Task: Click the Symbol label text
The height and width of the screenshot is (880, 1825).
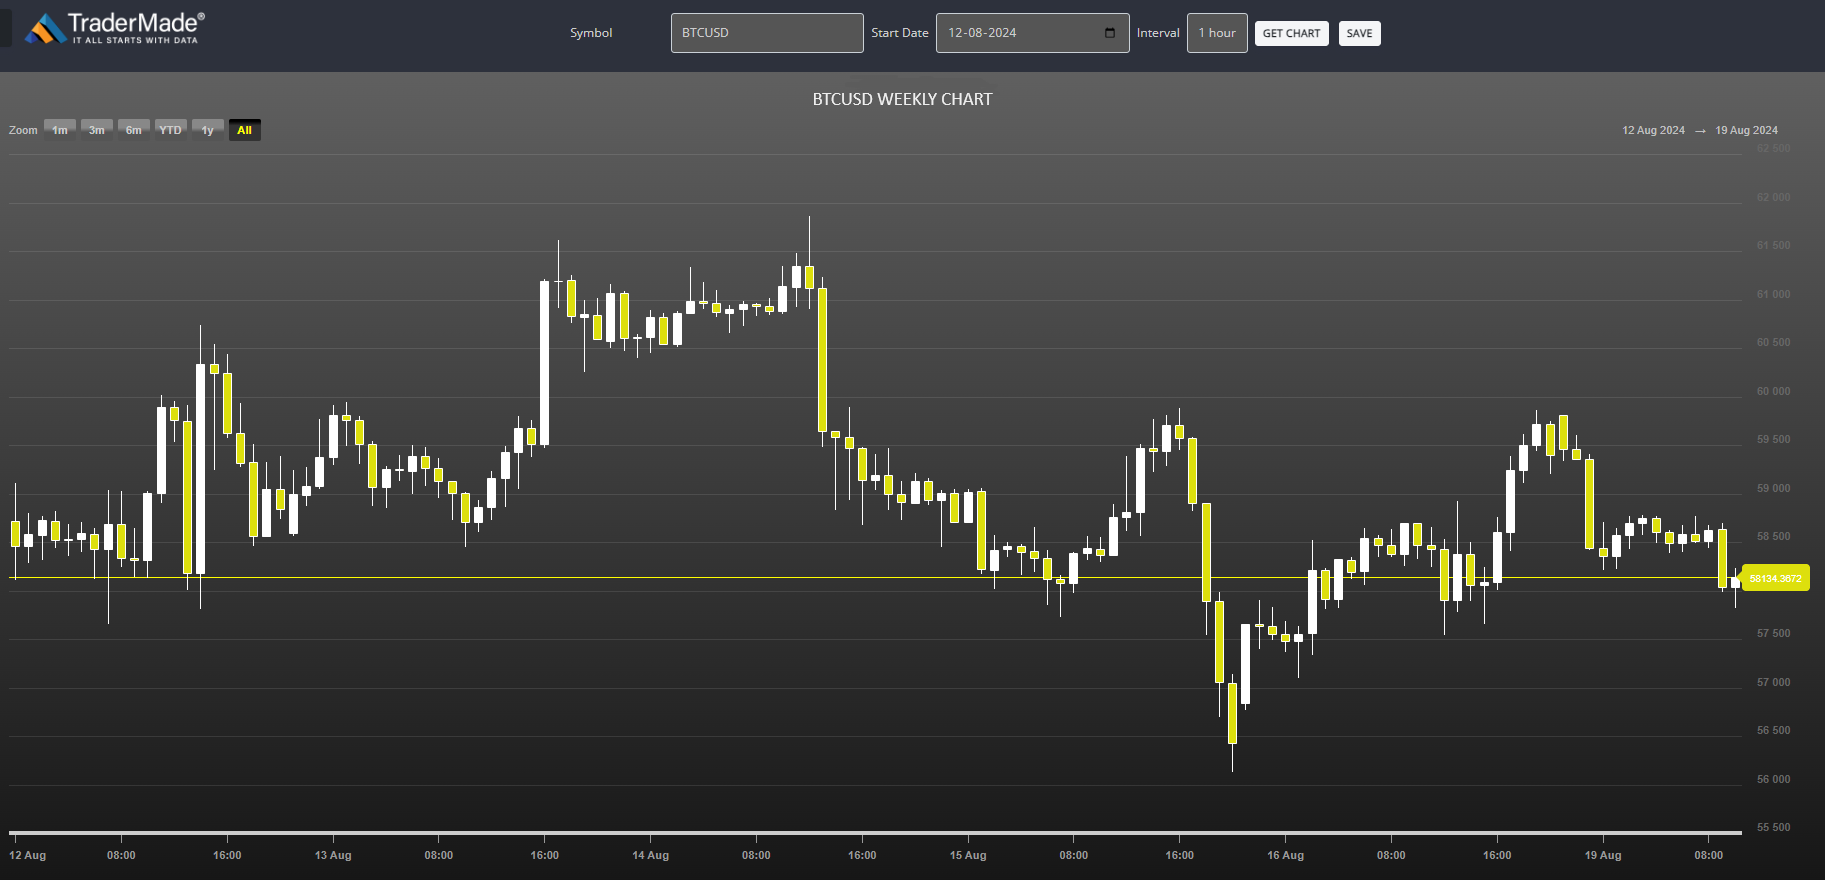Action: 591,33
